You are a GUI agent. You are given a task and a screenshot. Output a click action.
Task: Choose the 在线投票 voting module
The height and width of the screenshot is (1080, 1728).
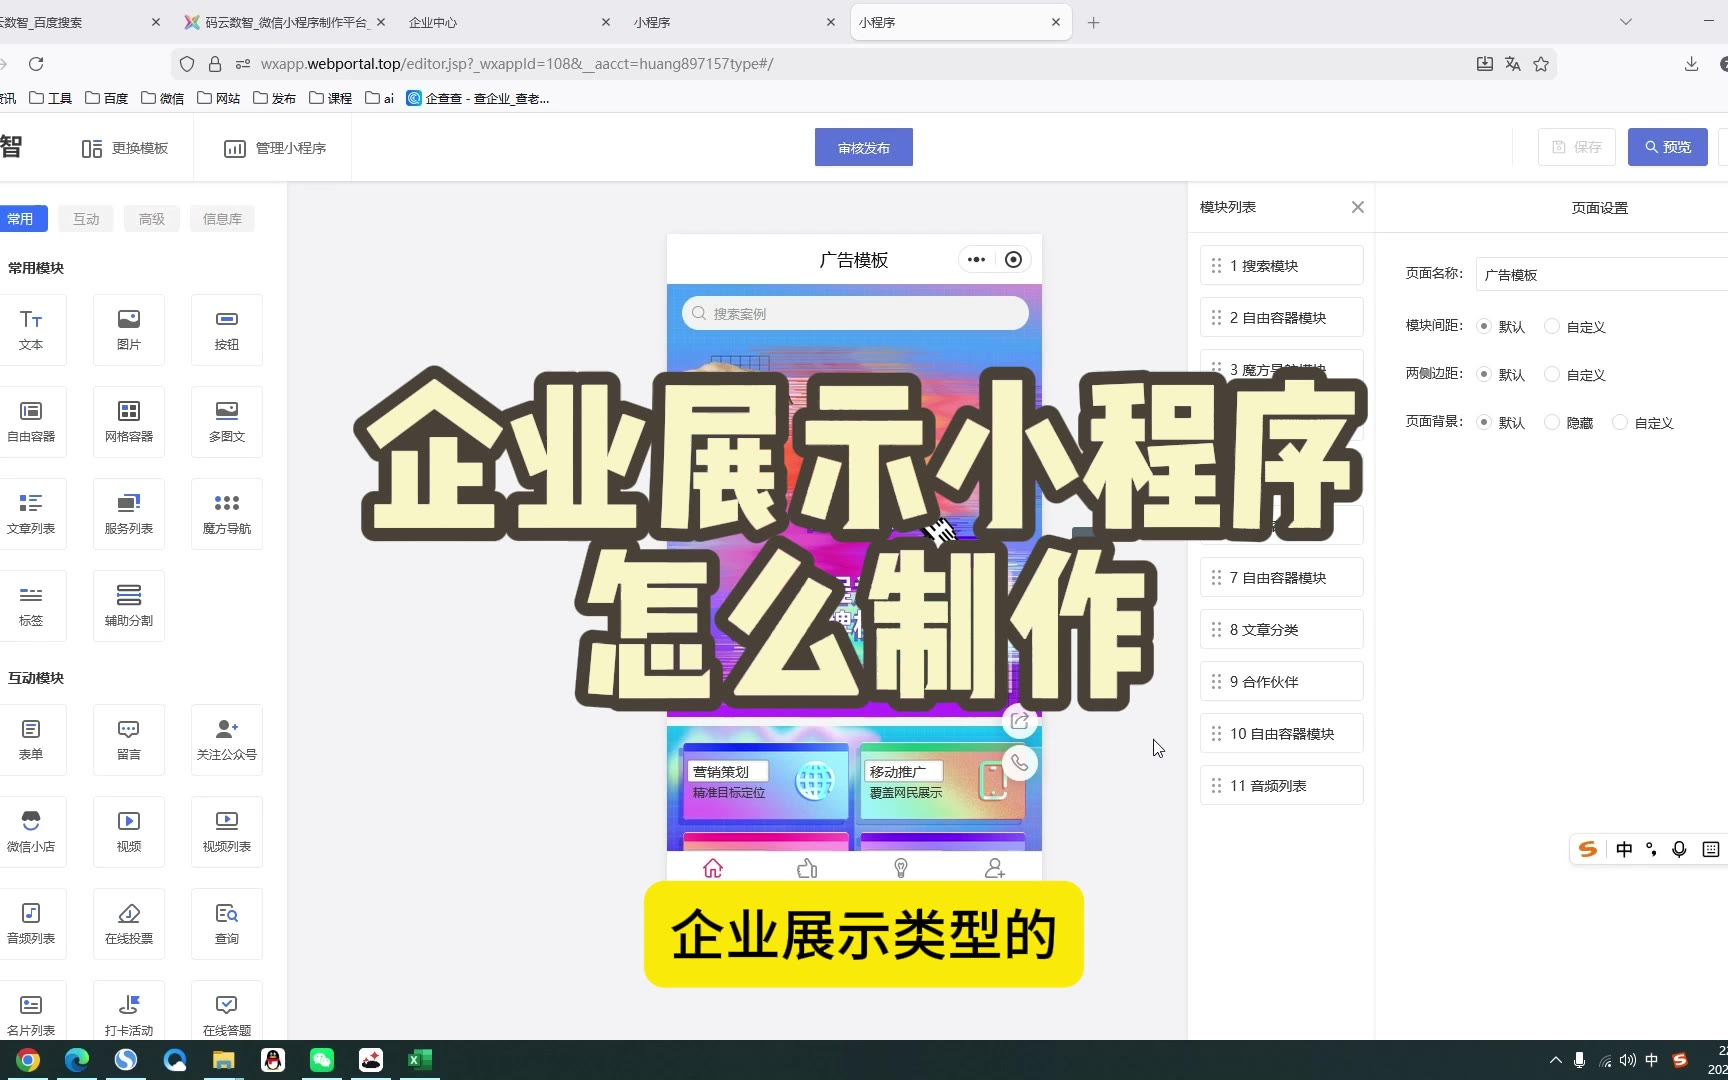point(128,923)
